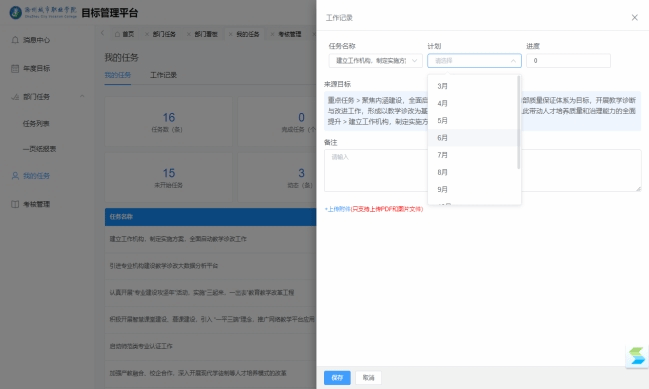Open the 任务名称 dropdown
Image resolution: width=649 pixels, height=389 pixels.
[x=375, y=60]
